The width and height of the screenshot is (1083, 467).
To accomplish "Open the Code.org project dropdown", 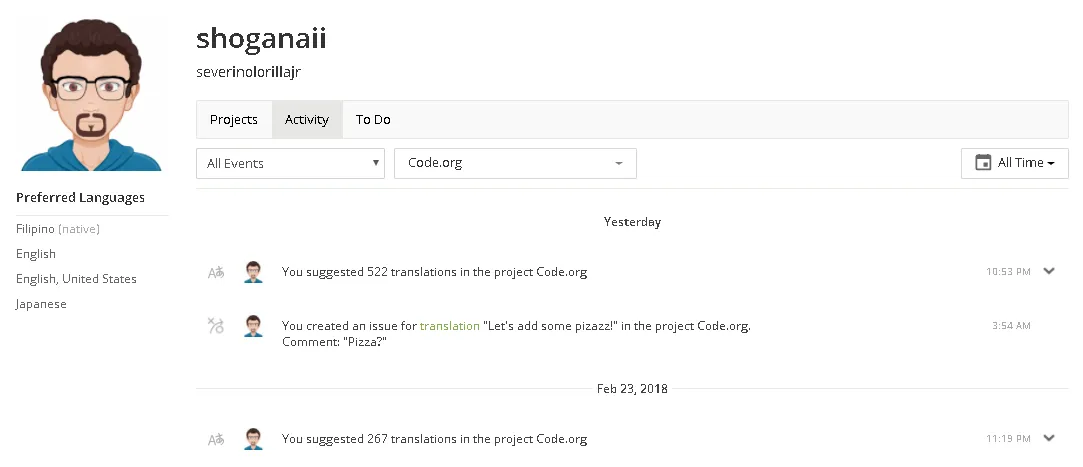I will [x=515, y=164].
